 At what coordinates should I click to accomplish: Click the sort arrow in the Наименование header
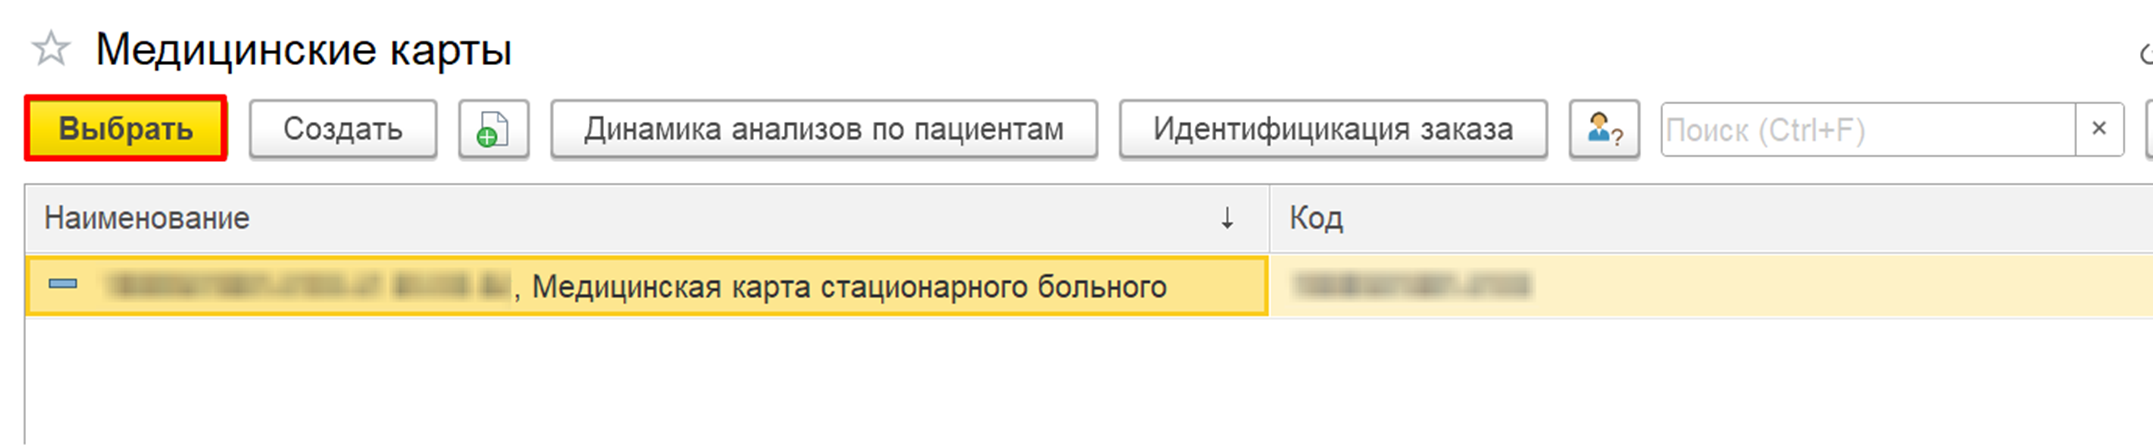1227,218
